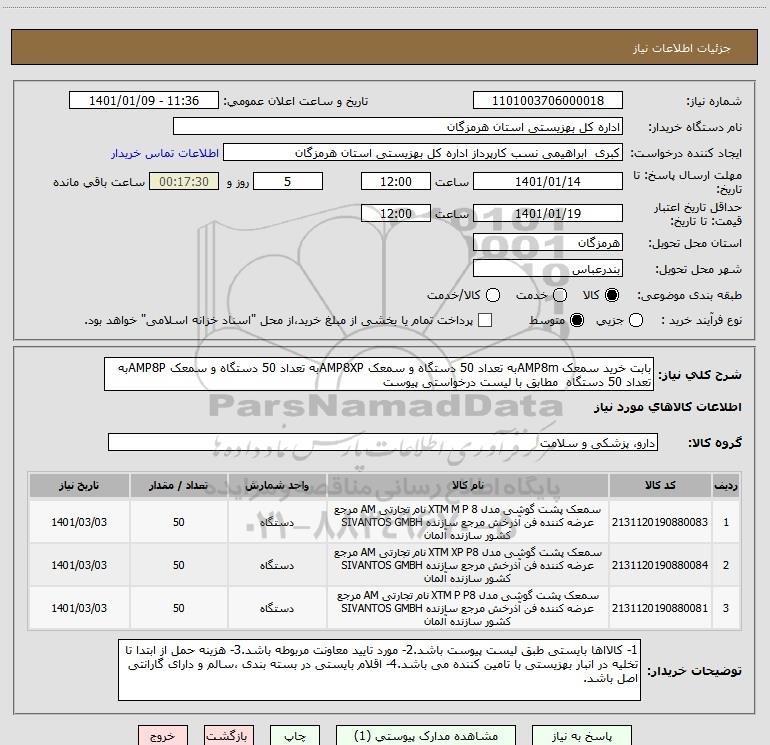Click the price validity date 1401/01/19
Viewport: 770px width, 745px height.
[x=548, y=214]
